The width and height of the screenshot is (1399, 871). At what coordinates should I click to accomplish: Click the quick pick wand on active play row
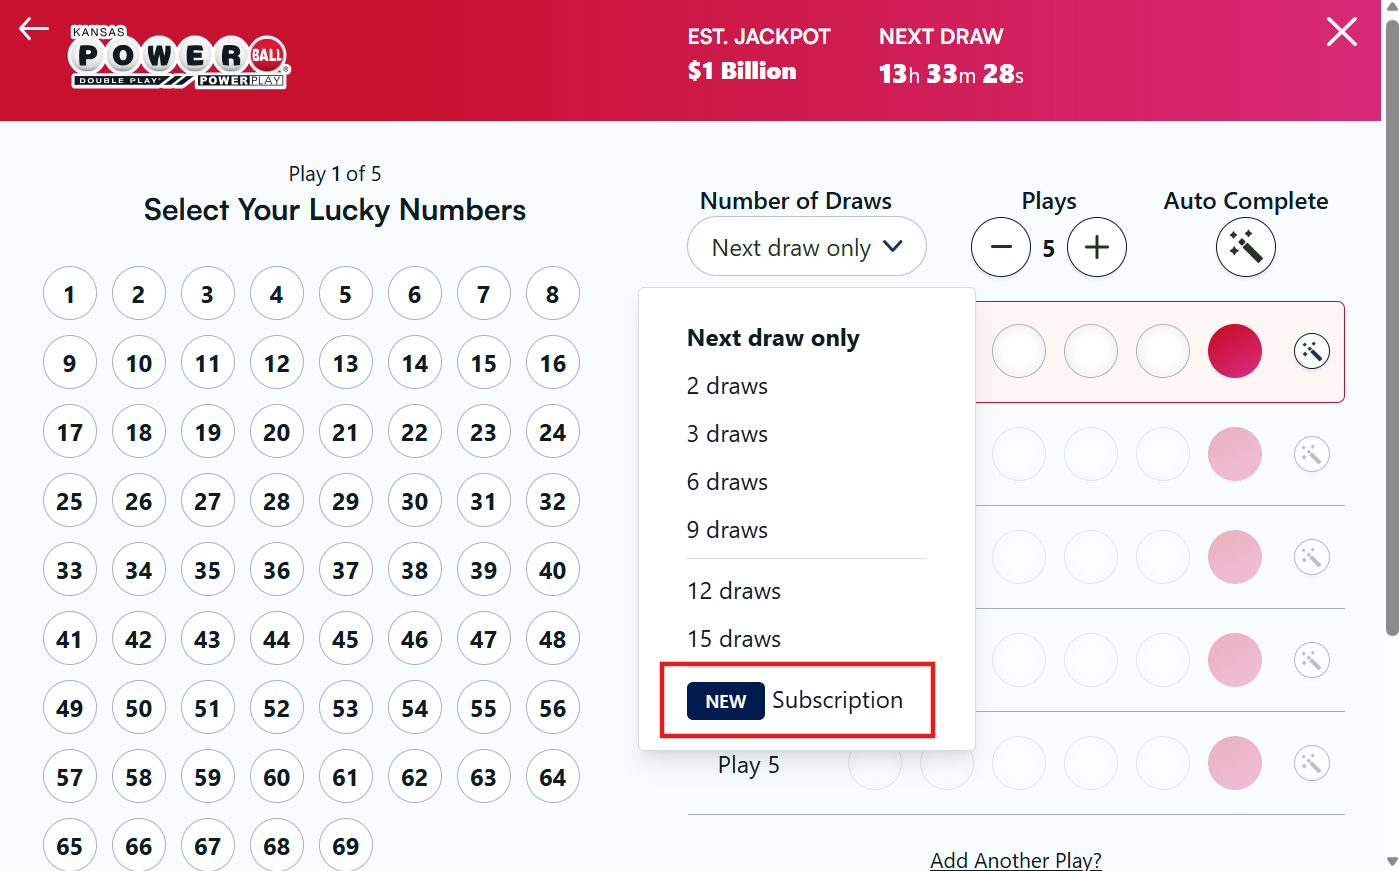pos(1312,351)
